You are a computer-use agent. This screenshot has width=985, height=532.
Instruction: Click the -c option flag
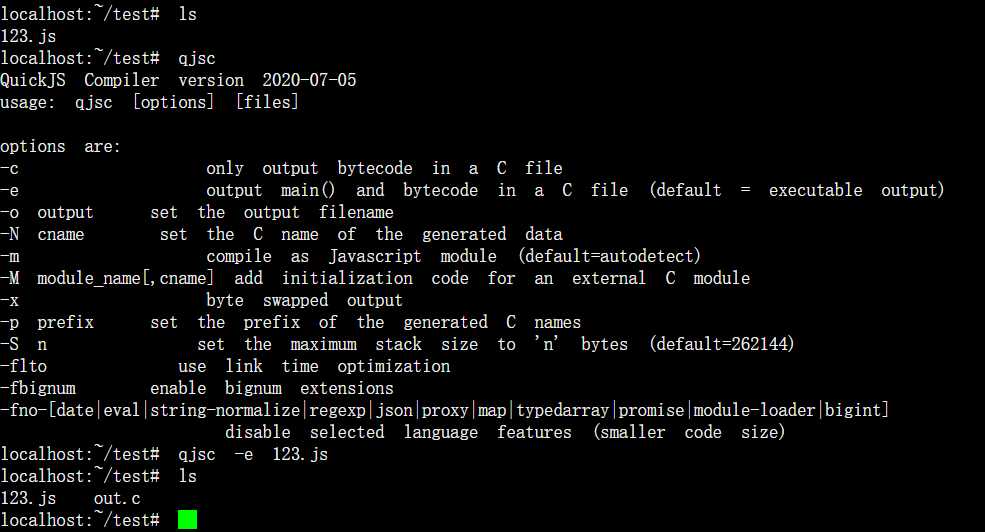click(x=9, y=168)
